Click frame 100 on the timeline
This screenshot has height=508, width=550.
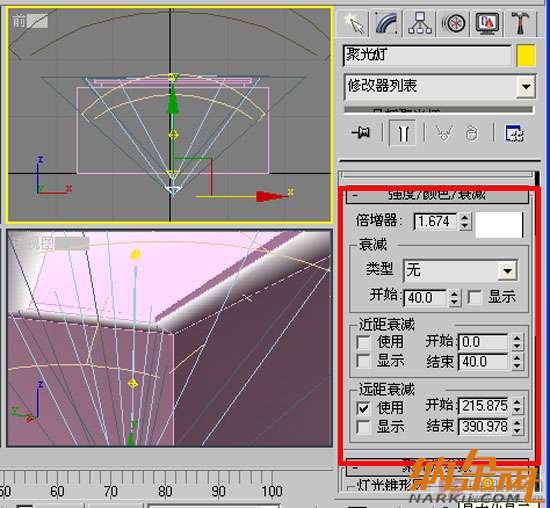[x=272, y=491]
